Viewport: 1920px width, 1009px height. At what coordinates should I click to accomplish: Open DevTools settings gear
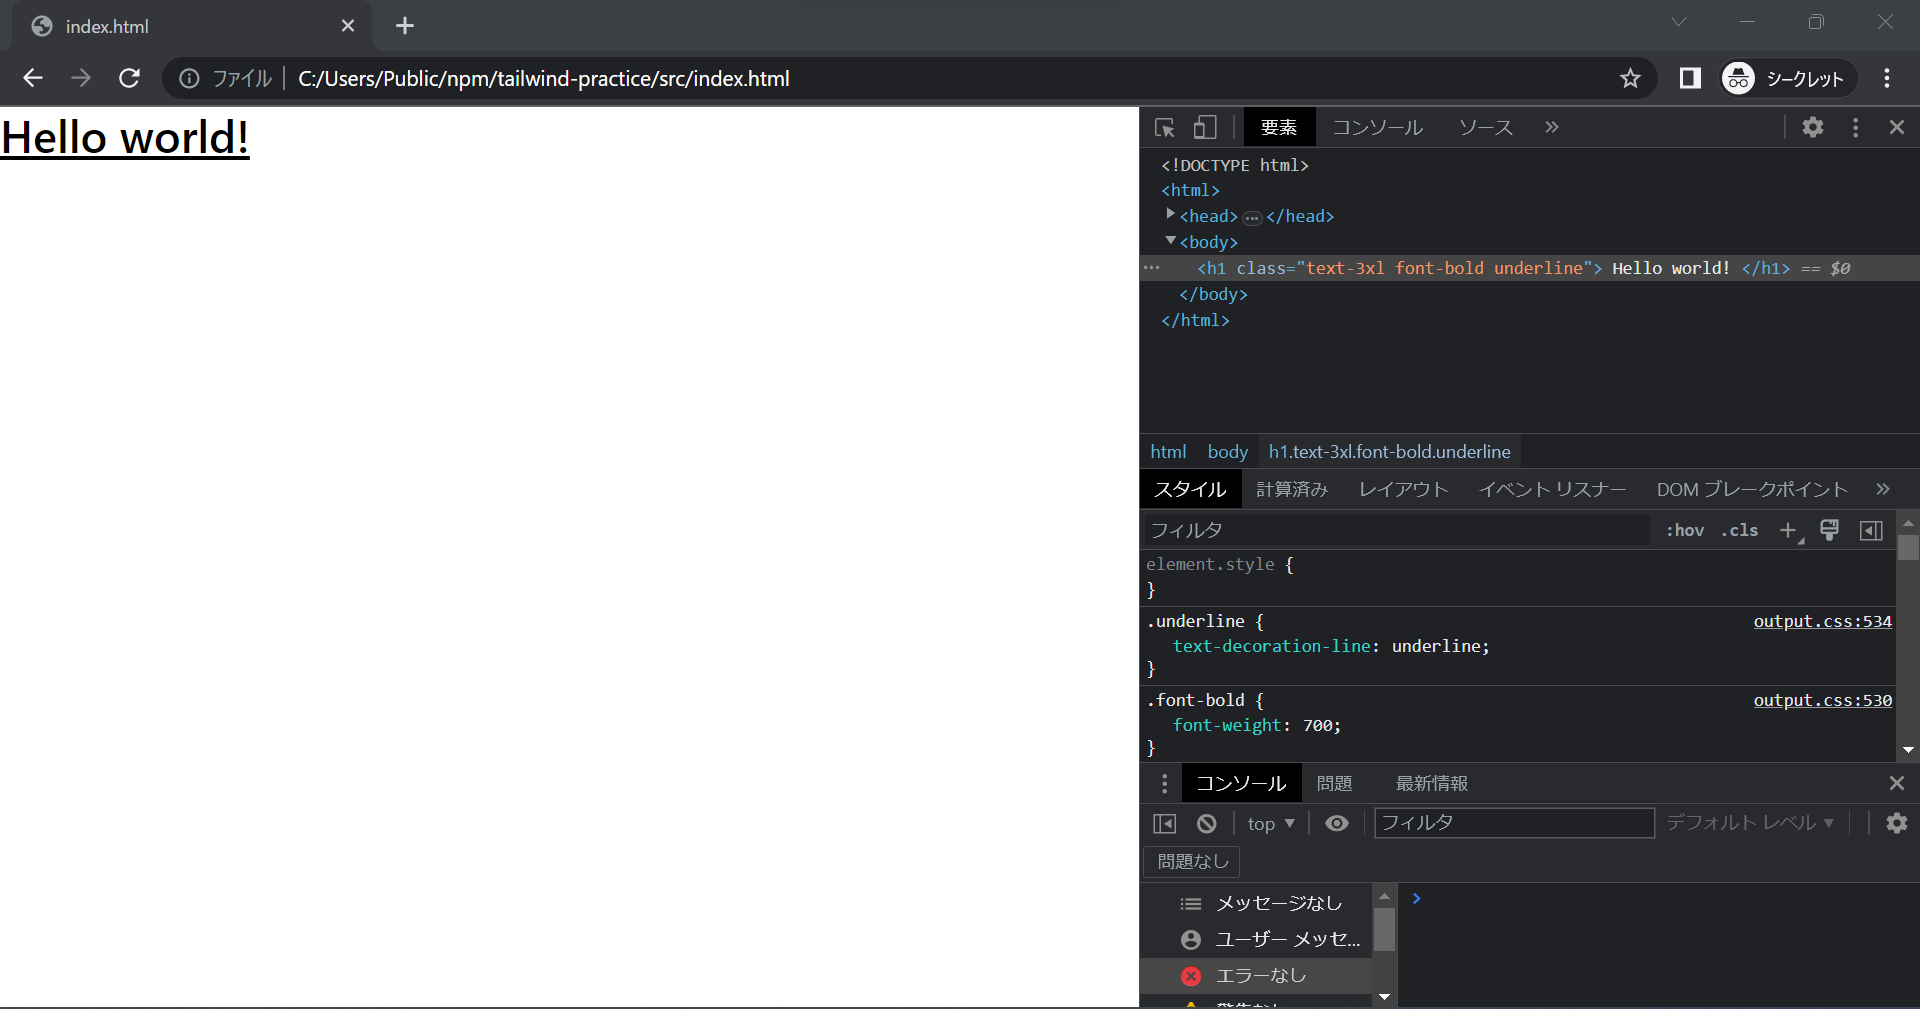(x=1813, y=127)
